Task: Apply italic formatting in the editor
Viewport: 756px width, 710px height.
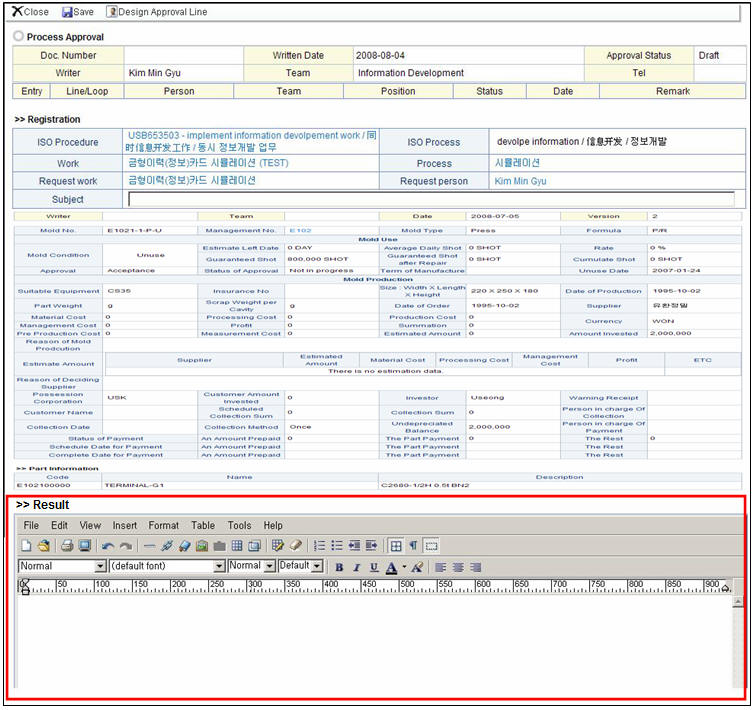Action: [356, 567]
